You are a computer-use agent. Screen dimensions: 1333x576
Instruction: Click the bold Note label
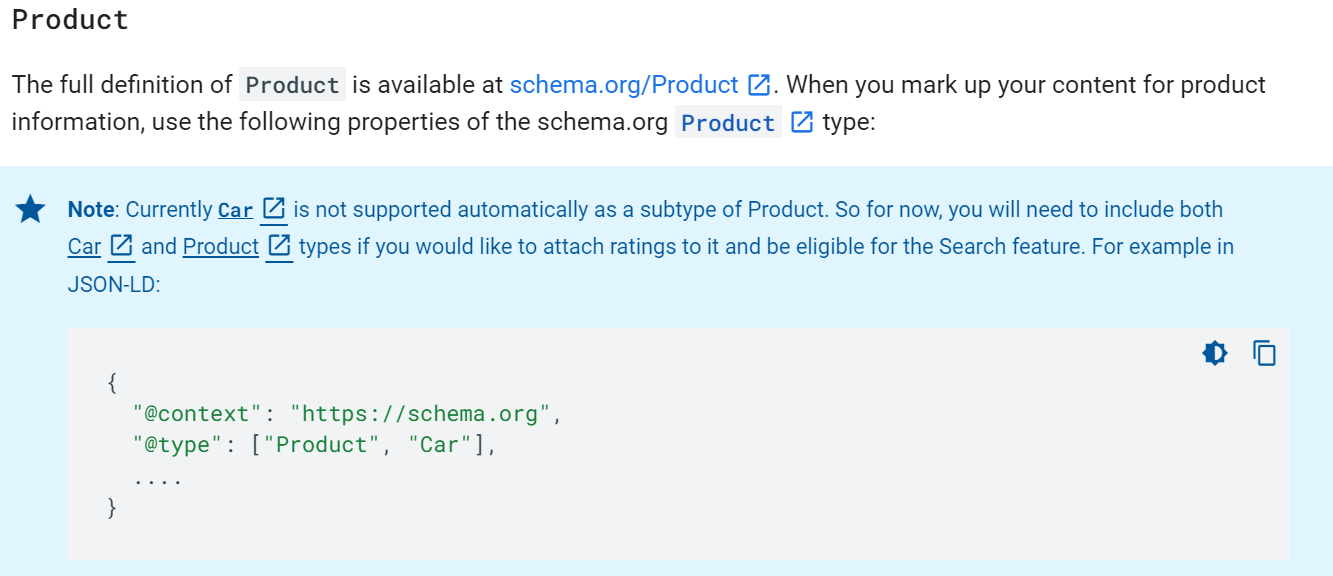tap(91, 210)
